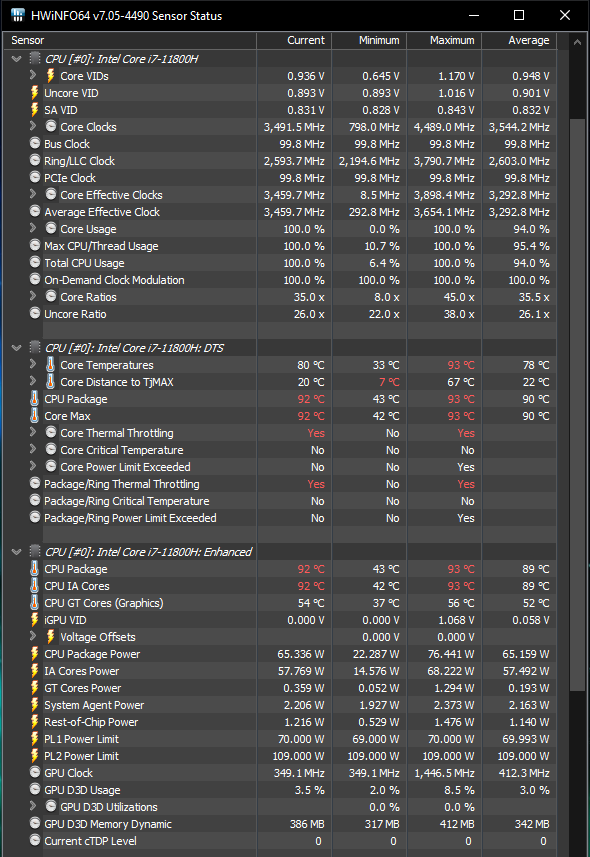Click the lightning icon beside iGPU VID
The height and width of the screenshot is (857, 590).
[x=34, y=619]
